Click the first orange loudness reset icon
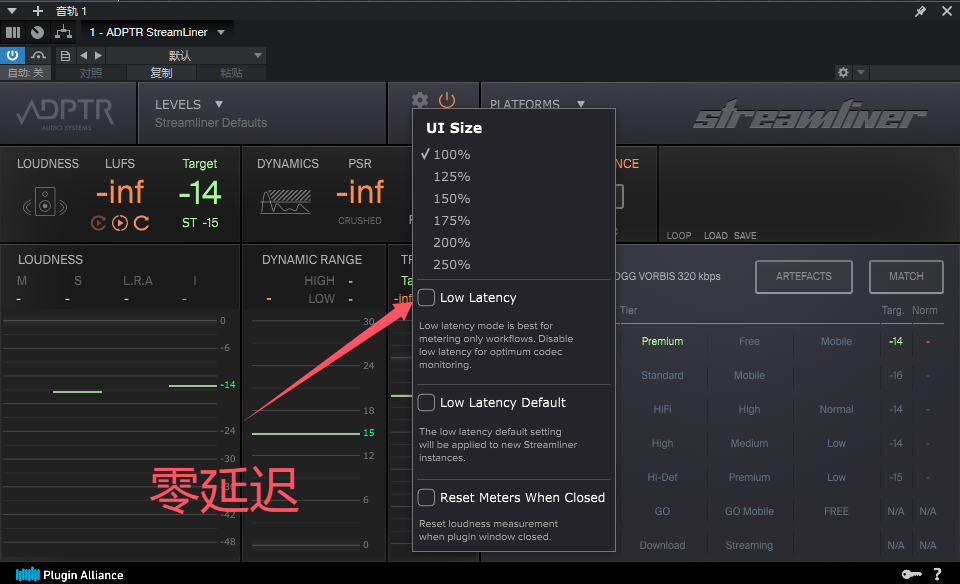Screen dimensions: 960x584 coord(98,223)
